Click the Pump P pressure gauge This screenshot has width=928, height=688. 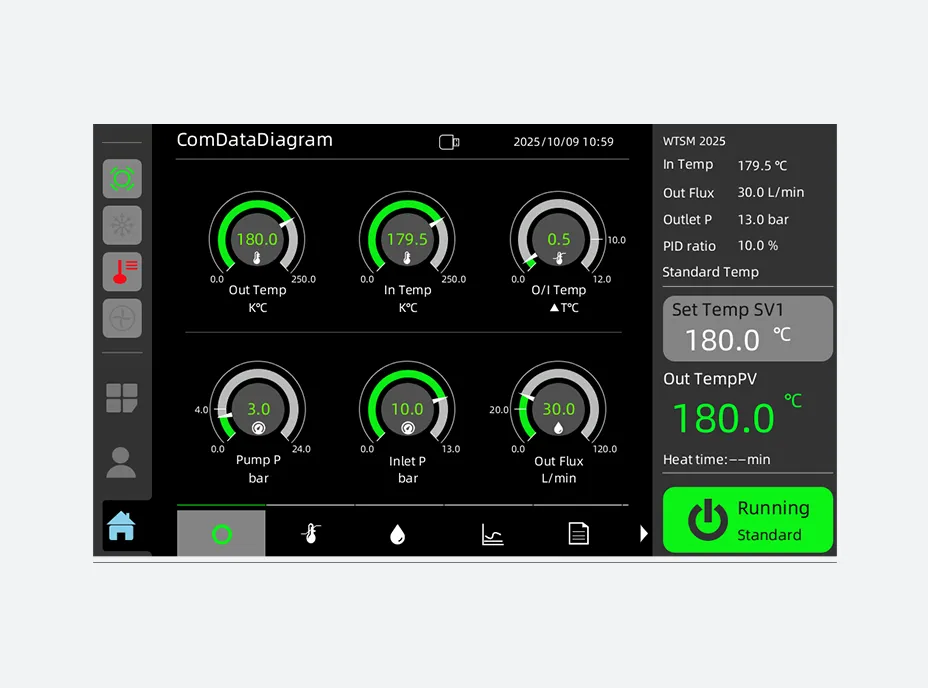tap(258, 410)
